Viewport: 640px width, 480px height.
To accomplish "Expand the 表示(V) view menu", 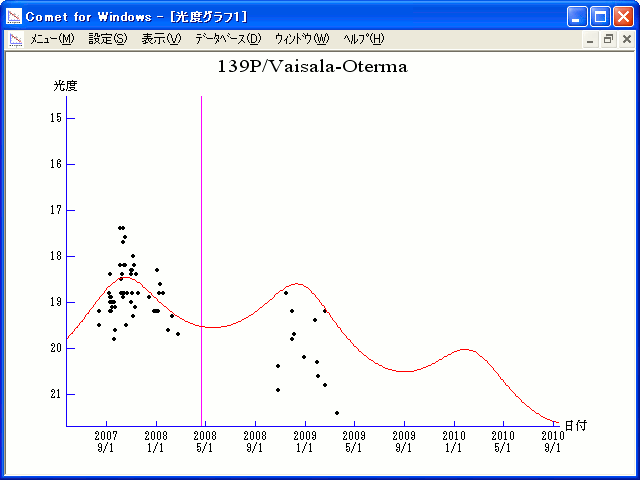I will pos(161,39).
